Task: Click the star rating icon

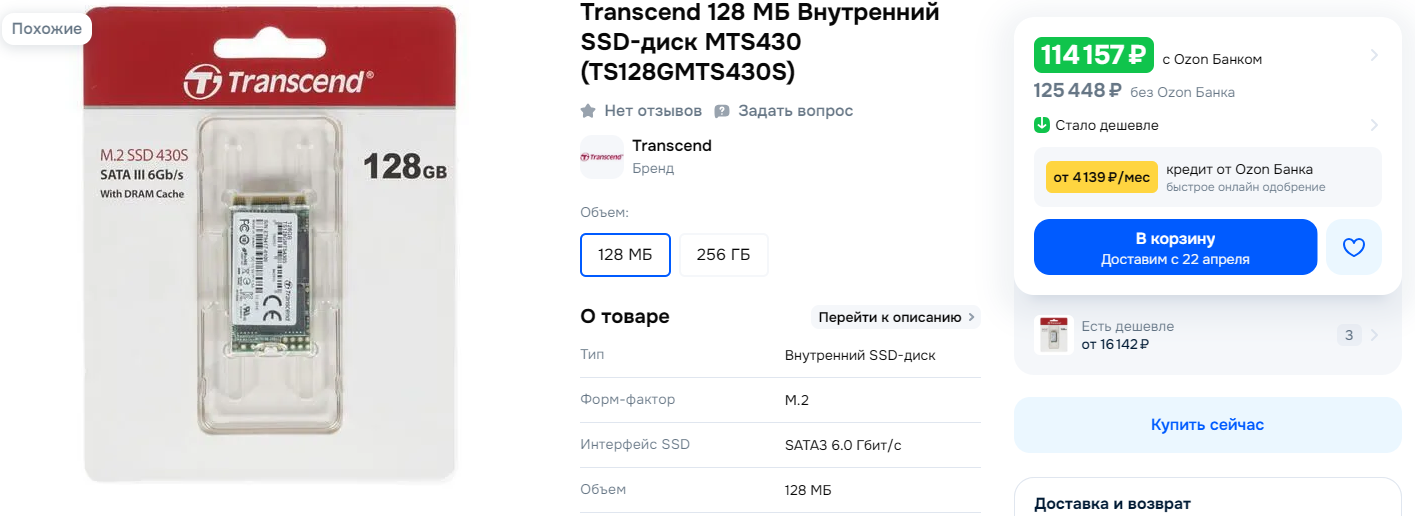Action: (589, 111)
